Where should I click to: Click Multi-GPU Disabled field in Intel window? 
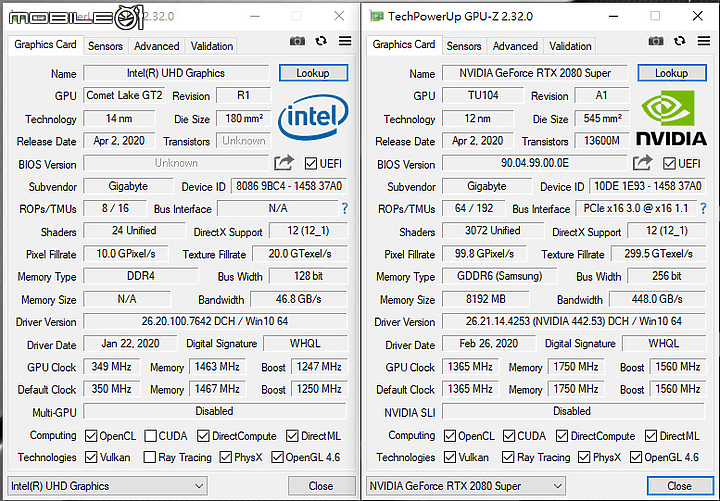214,411
